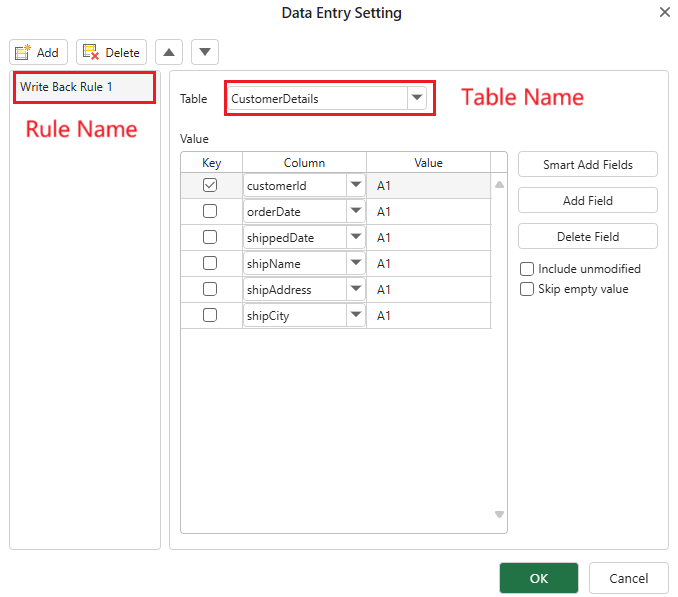
Task: Close the Data Entry Setting dialog
Action: tap(664, 12)
